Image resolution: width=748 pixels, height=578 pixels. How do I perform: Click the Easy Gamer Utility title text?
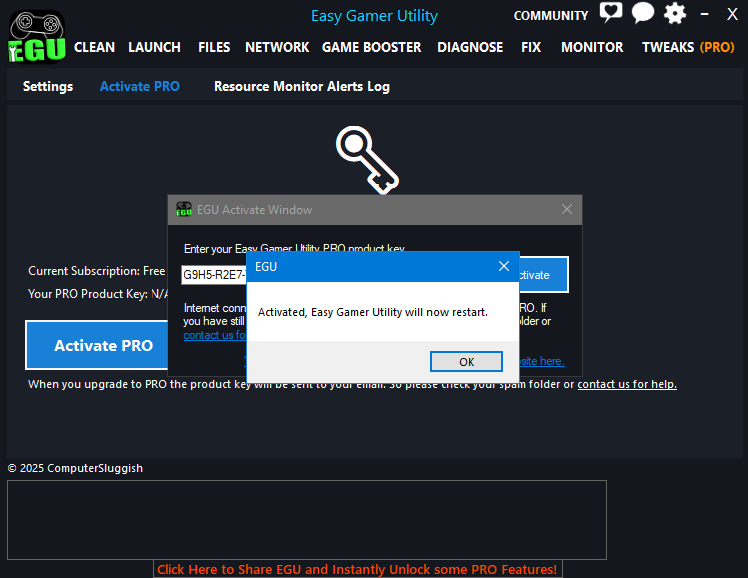point(374,16)
